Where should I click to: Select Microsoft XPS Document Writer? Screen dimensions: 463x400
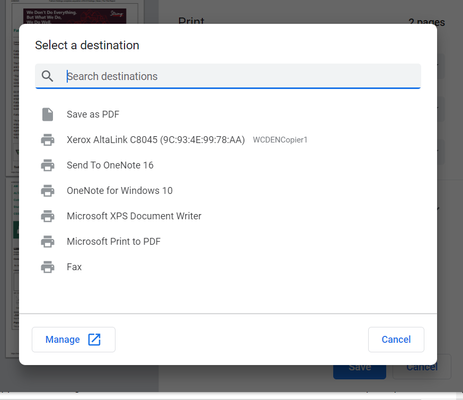pos(134,216)
